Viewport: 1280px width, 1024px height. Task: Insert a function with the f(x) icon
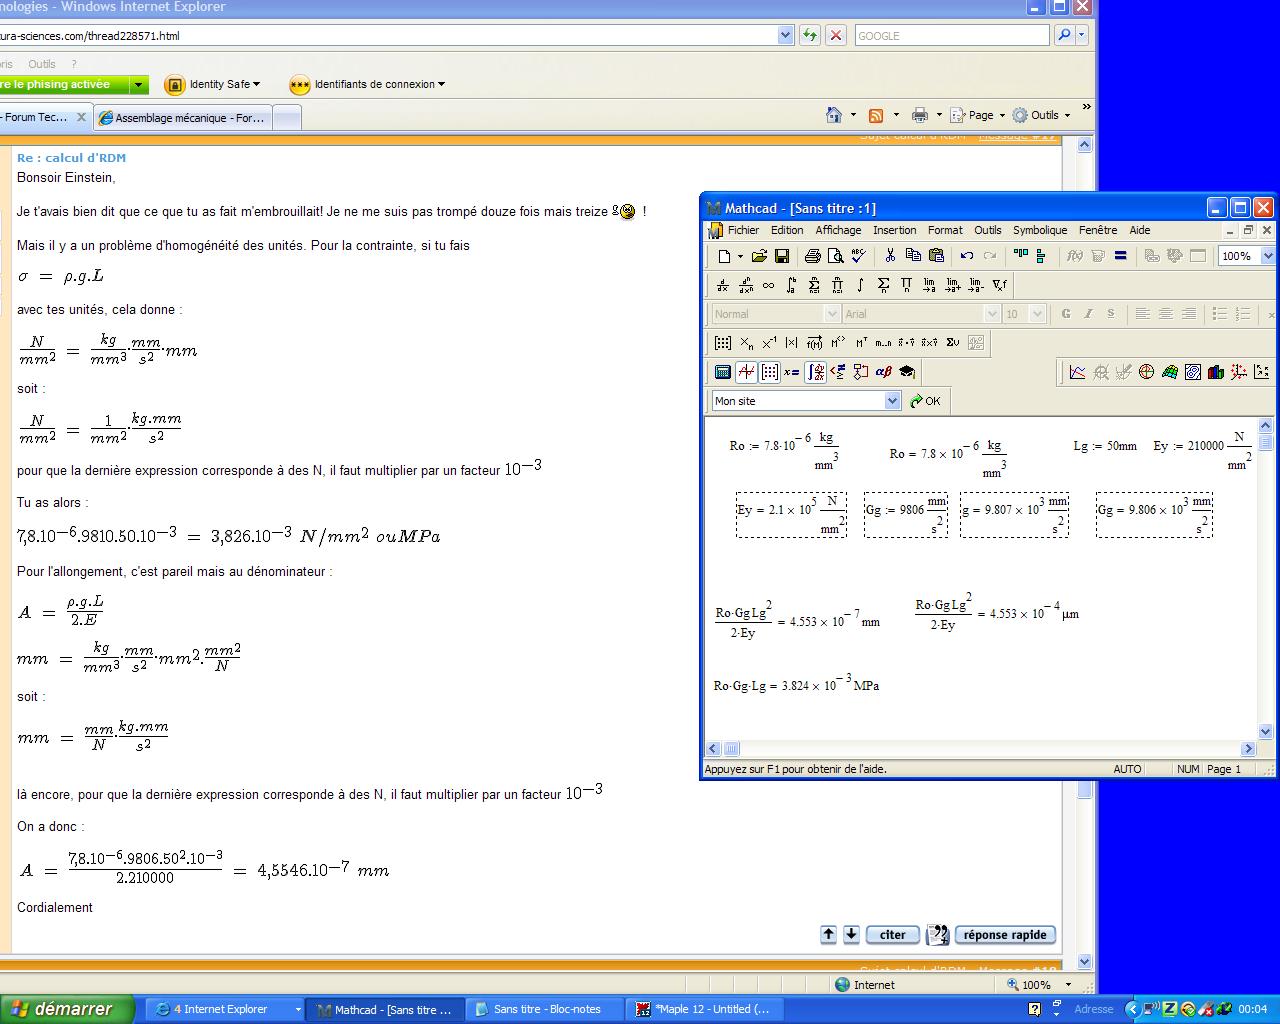pos(1075,256)
